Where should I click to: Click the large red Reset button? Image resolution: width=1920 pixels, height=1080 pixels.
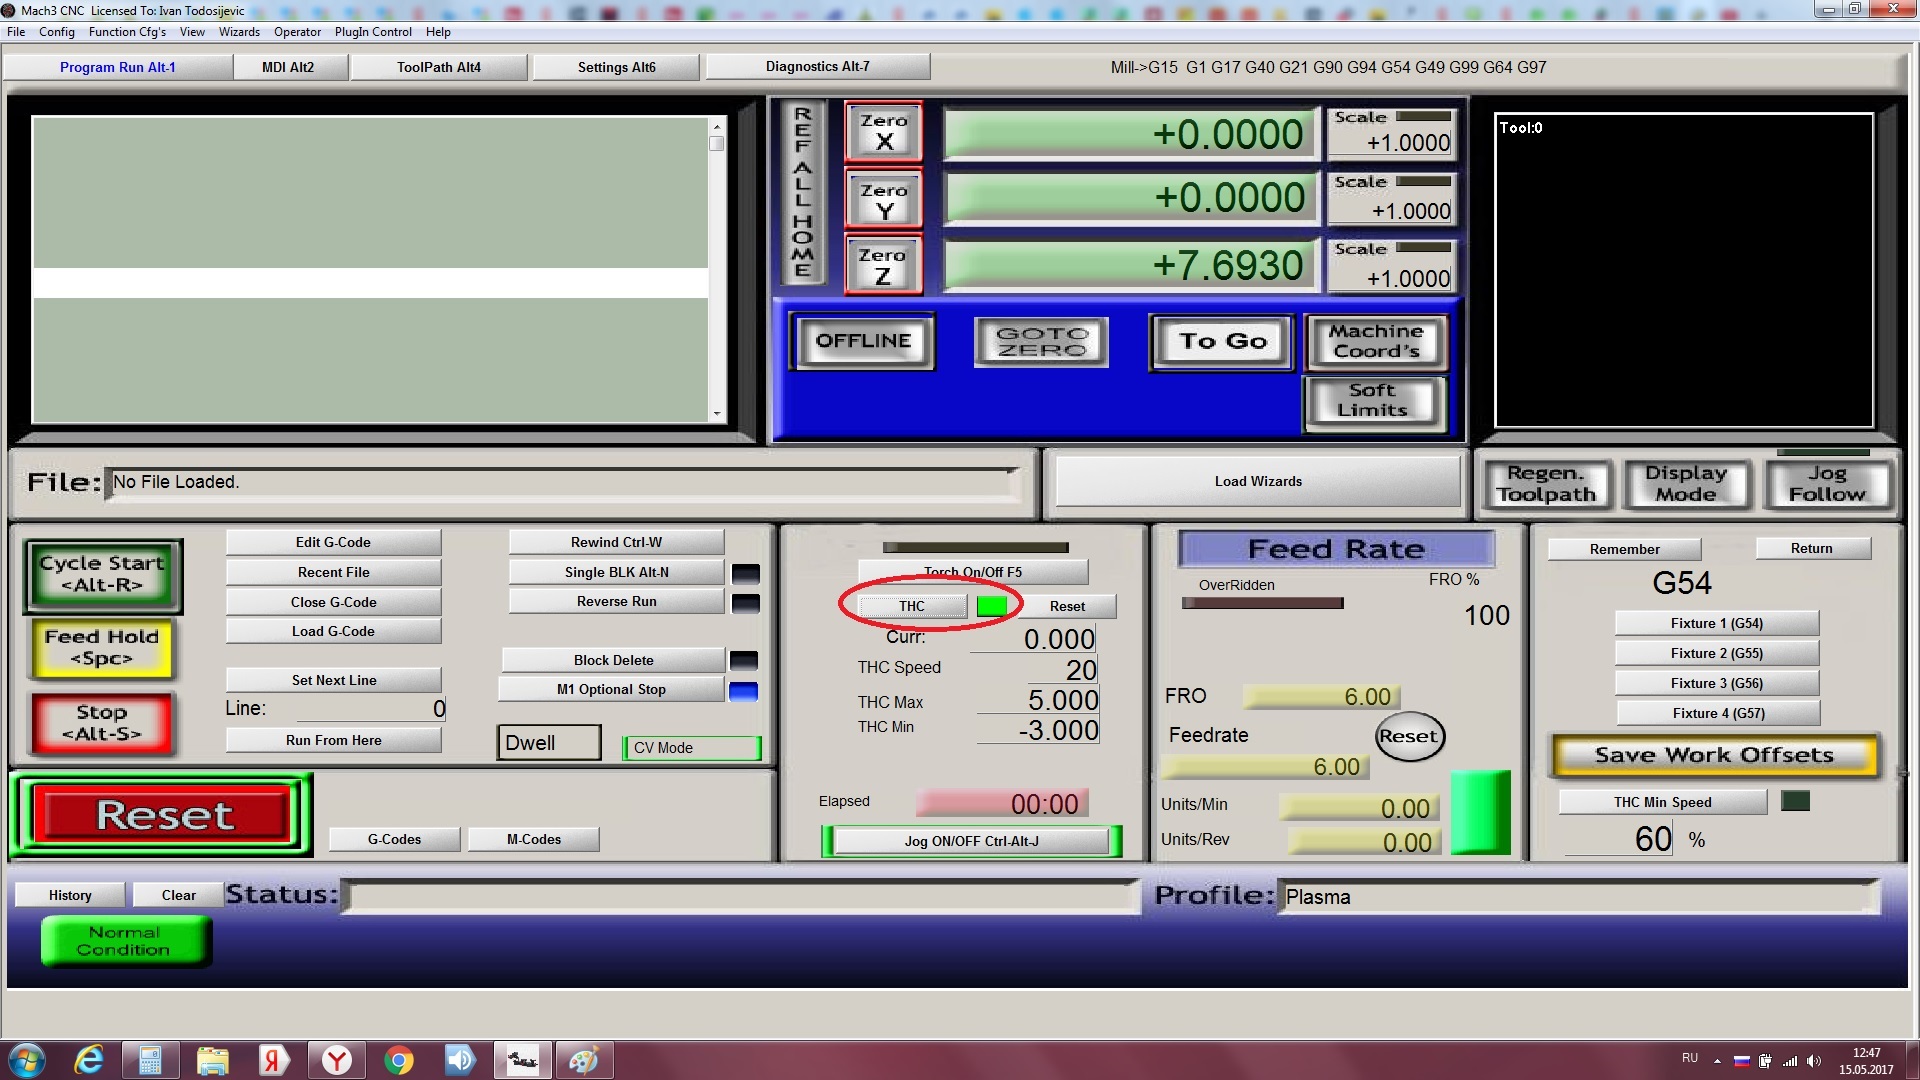[163, 815]
